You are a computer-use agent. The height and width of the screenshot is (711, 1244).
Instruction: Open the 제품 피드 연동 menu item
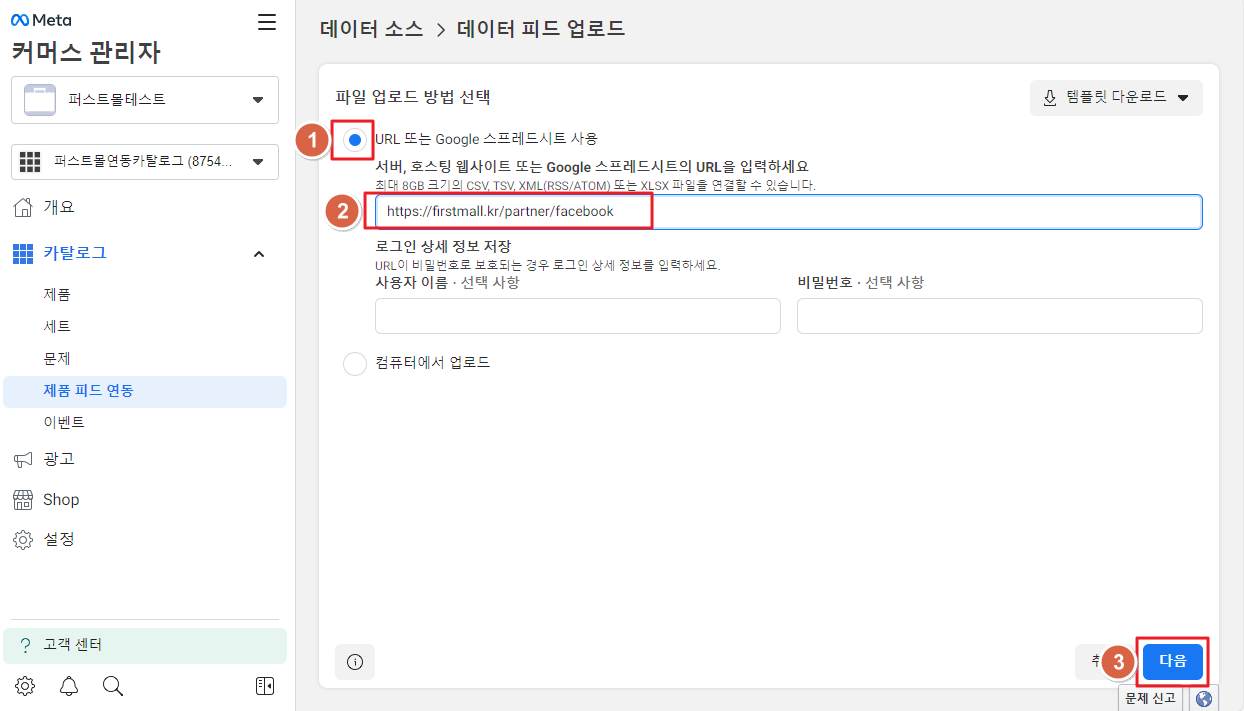click(88, 391)
